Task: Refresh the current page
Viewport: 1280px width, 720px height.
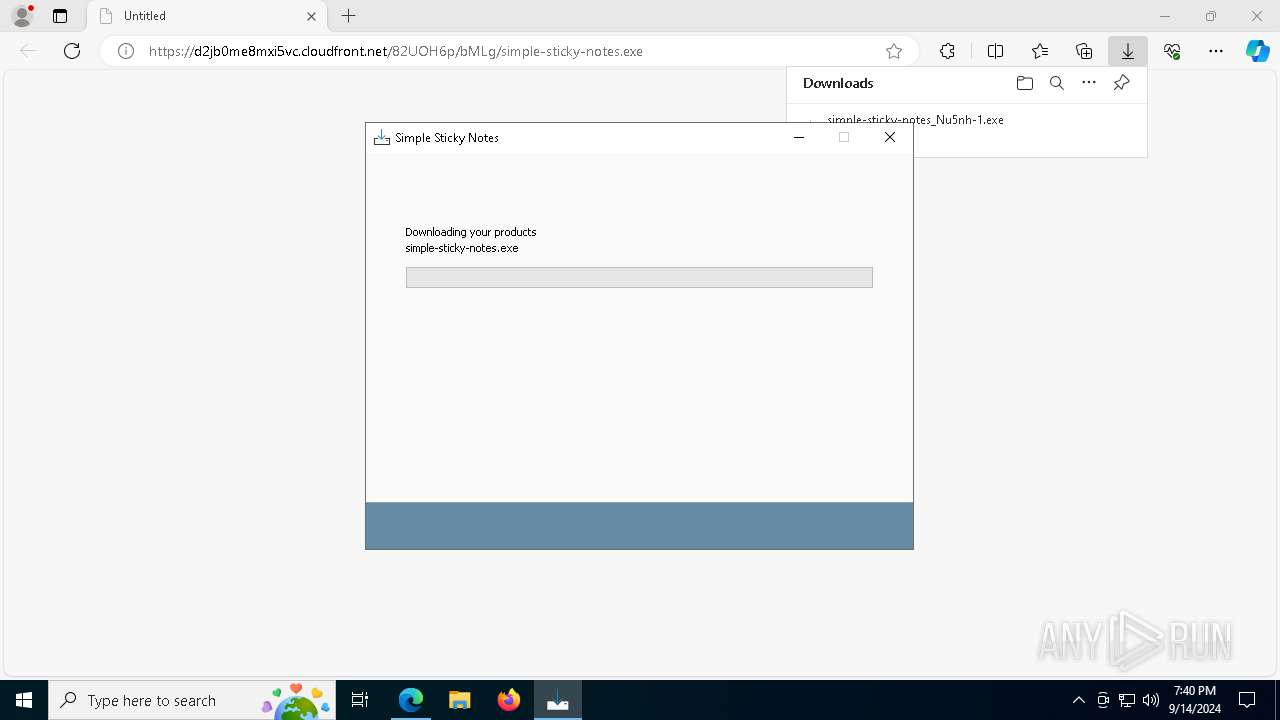Action: (72, 51)
